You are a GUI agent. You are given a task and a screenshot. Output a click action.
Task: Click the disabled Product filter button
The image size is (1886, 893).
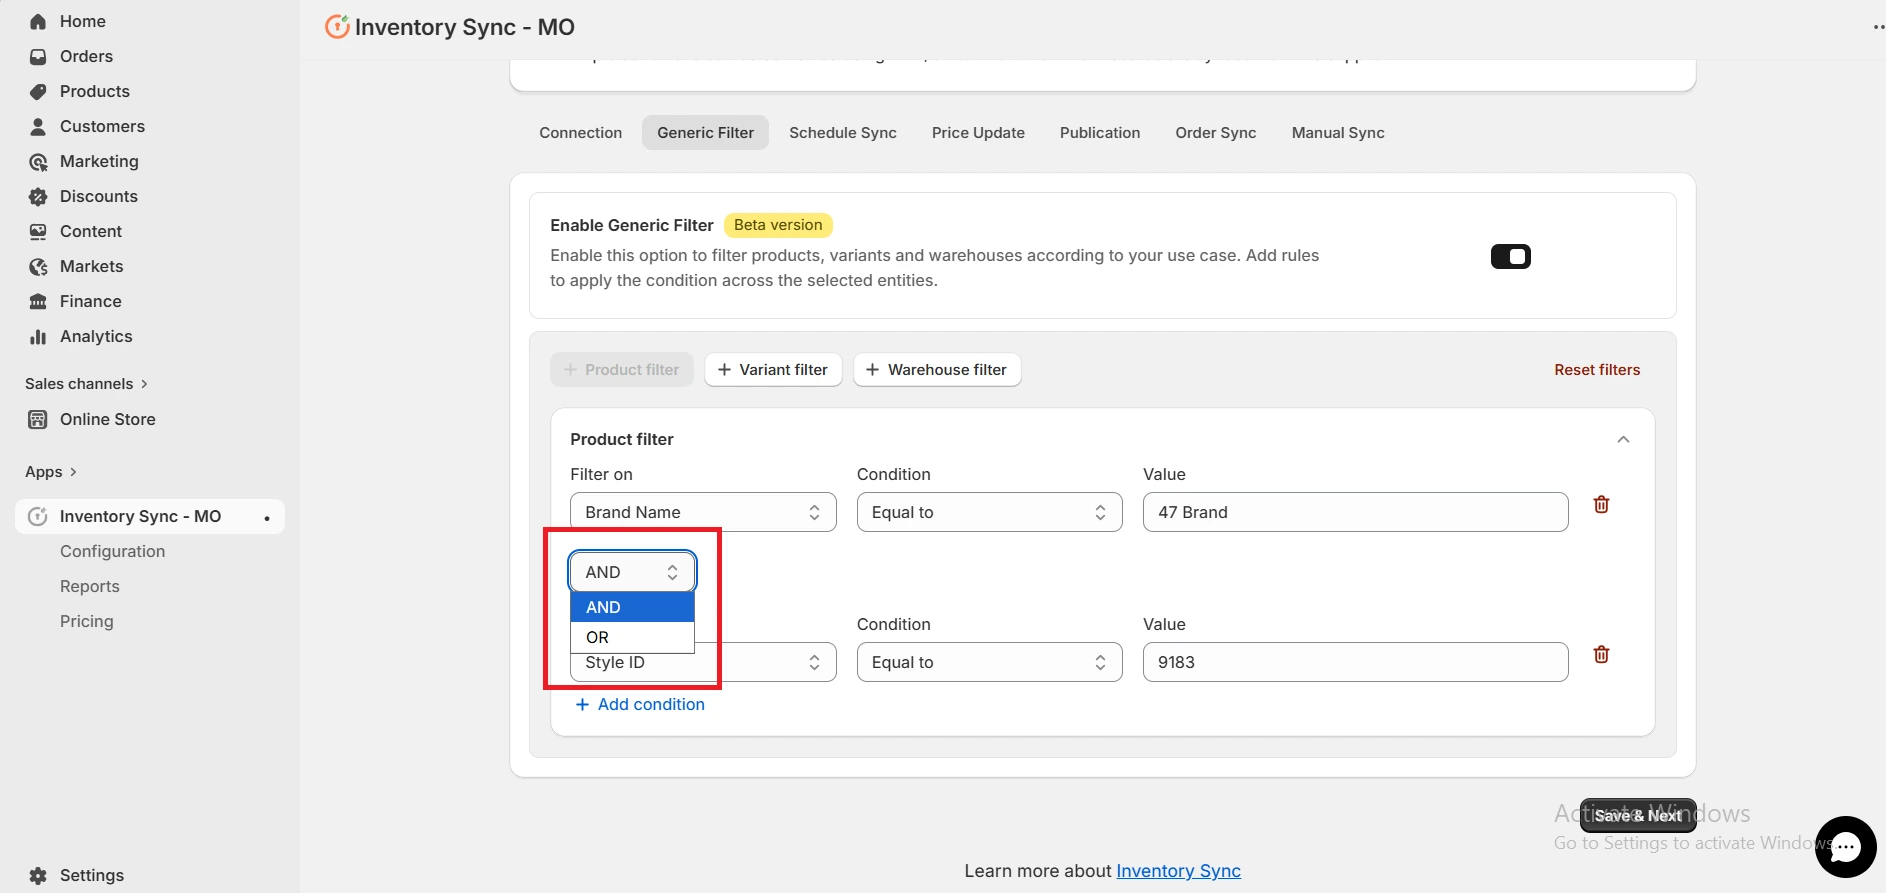pos(621,370)
